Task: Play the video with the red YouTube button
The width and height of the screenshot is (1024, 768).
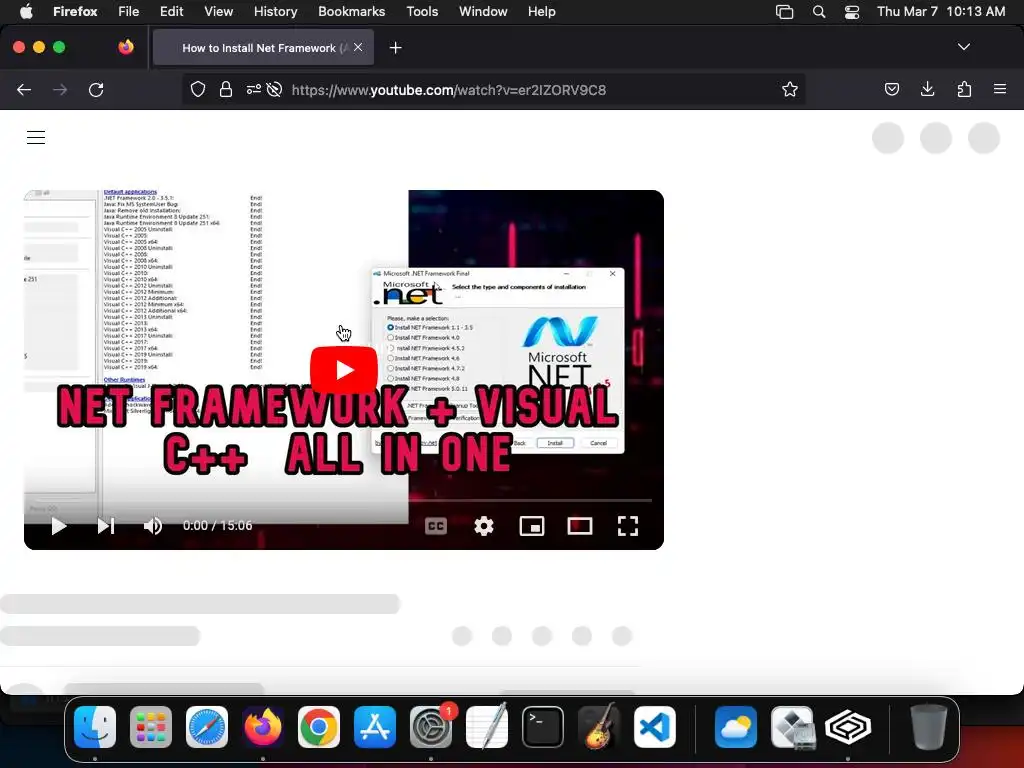Action: [x=344, y=370]
